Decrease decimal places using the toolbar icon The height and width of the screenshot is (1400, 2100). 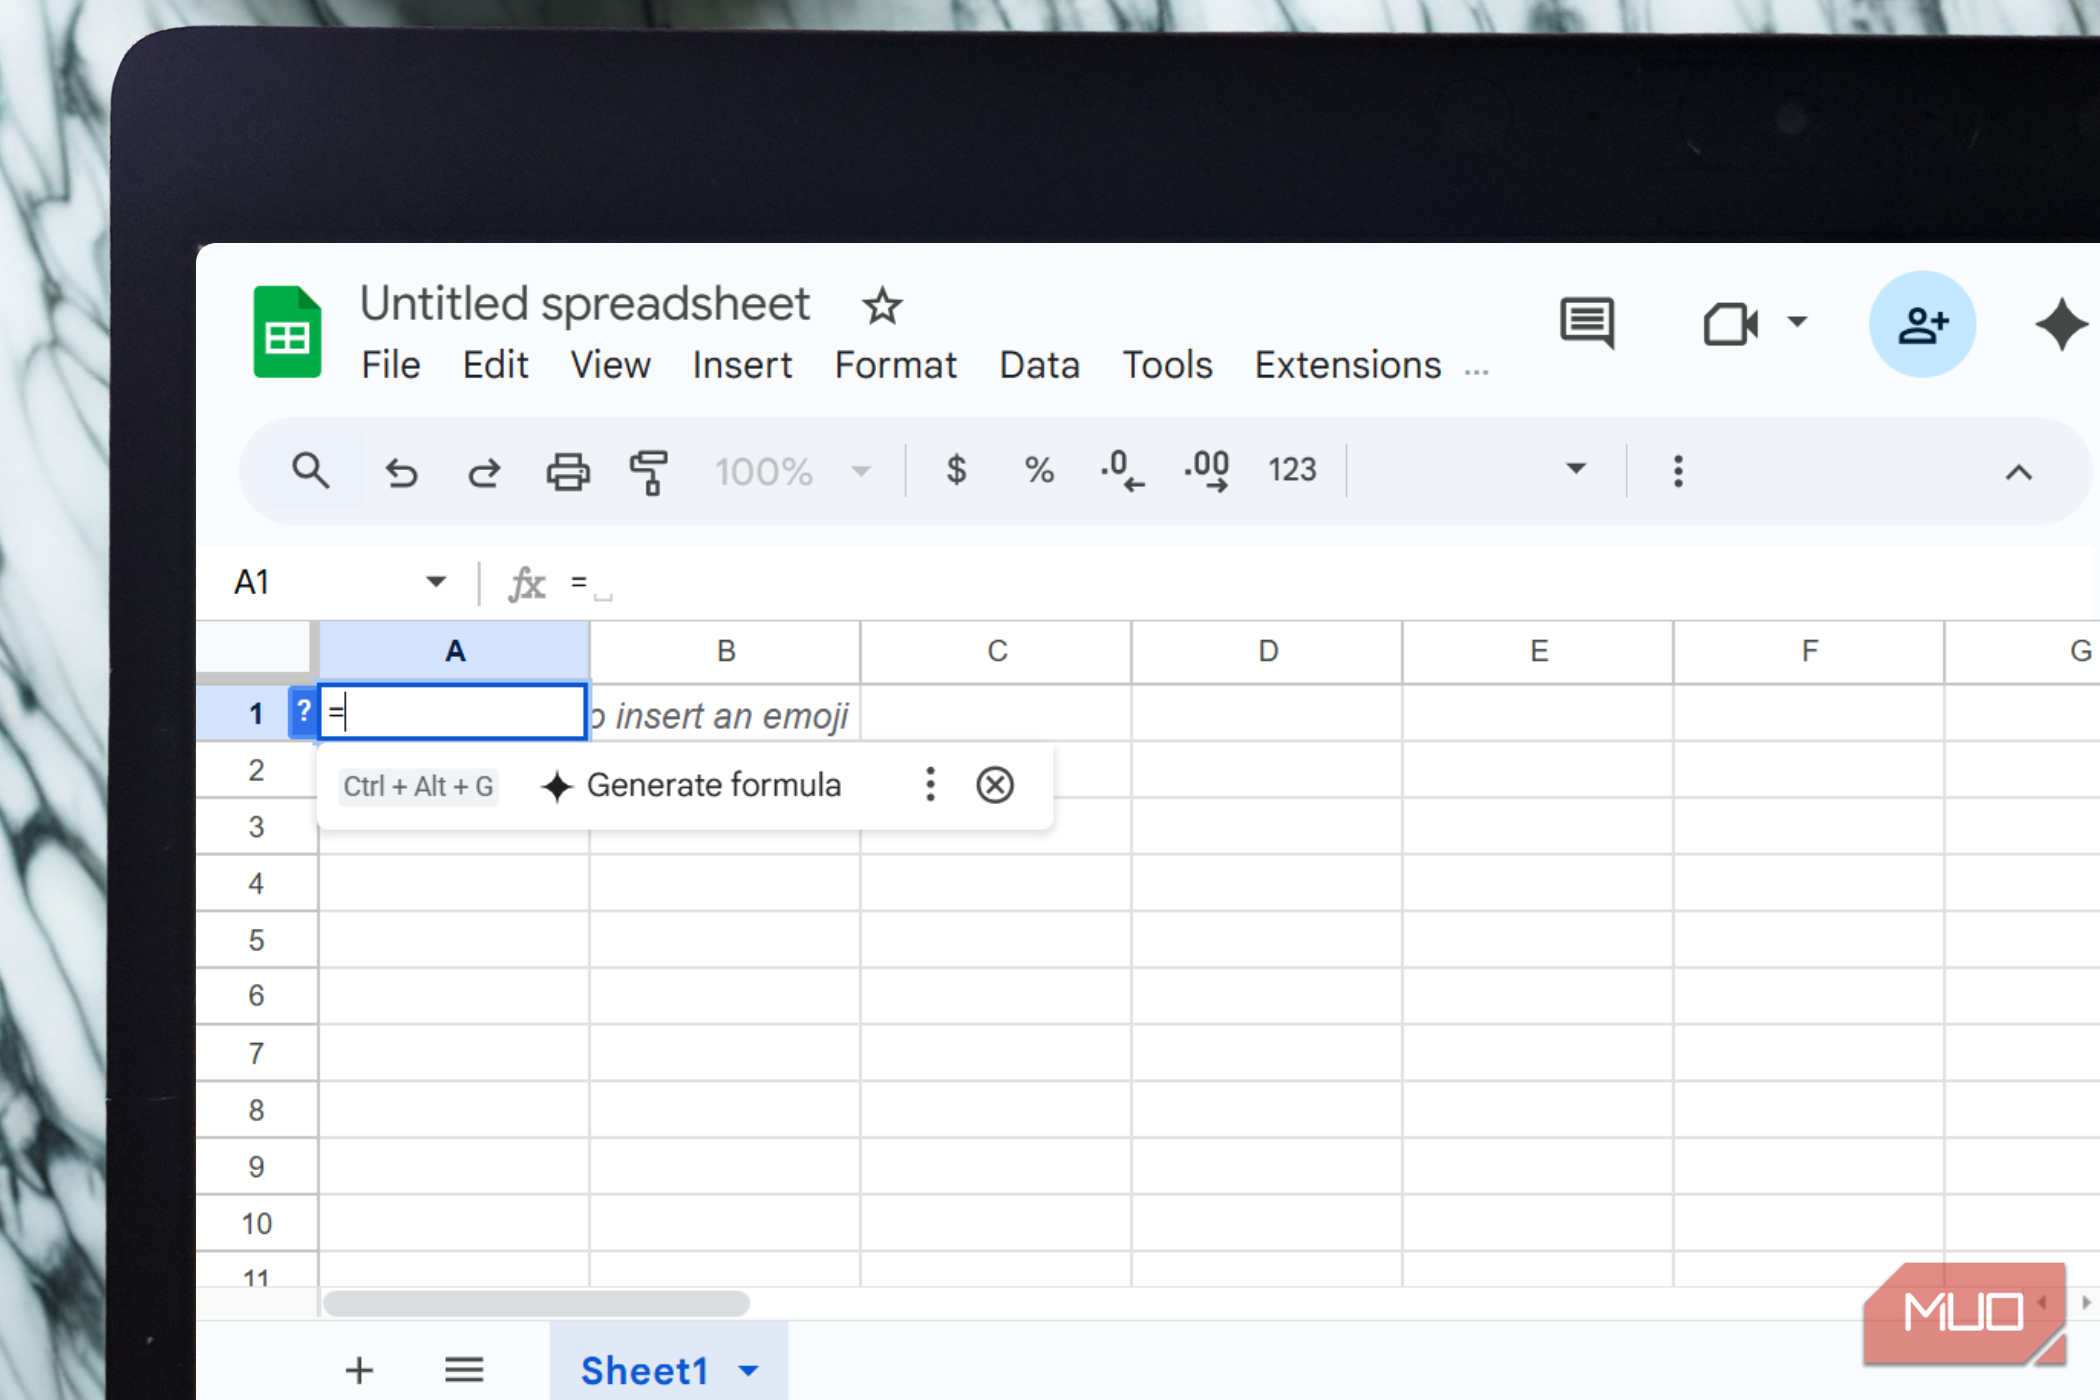click(x=1121, y=470)
